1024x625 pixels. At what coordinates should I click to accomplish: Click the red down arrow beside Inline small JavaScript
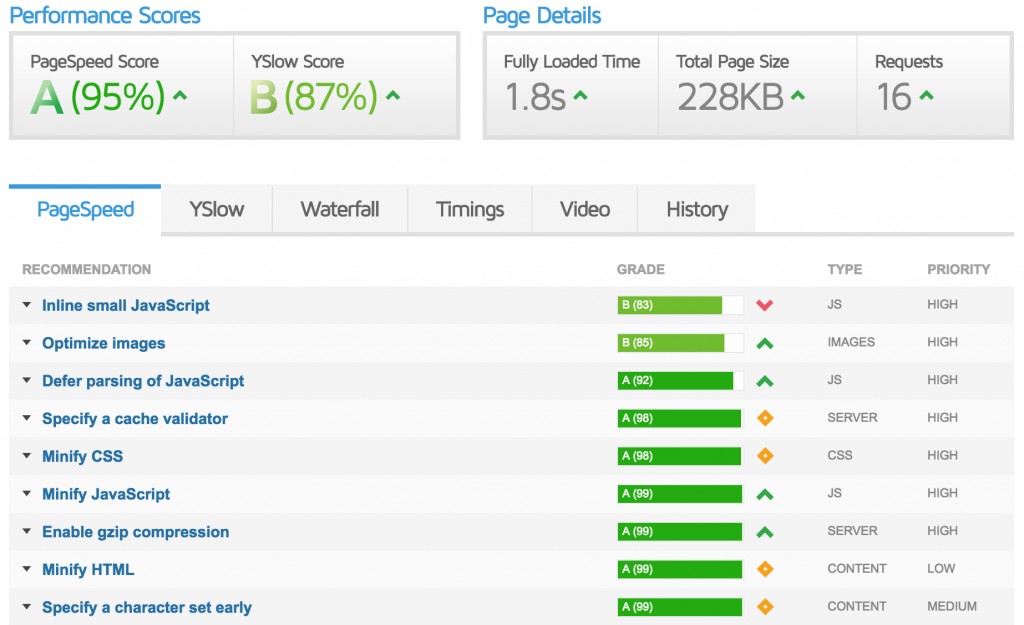[765, 305]
